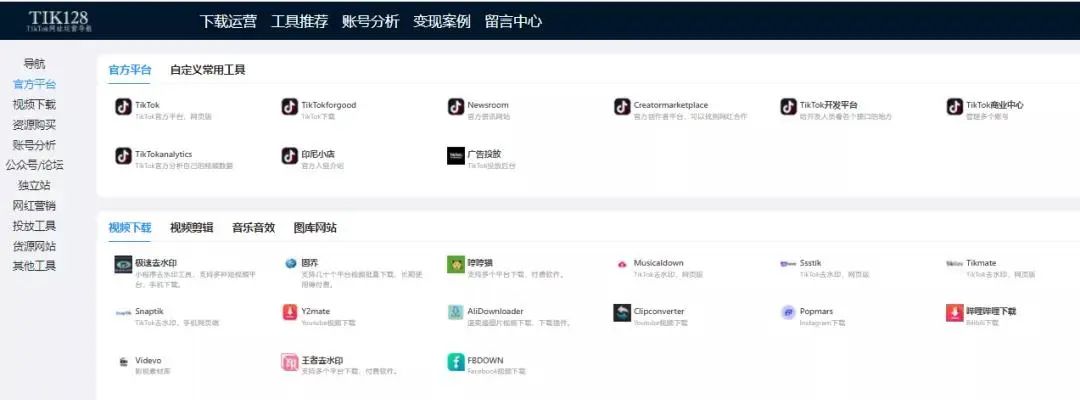Click the Y2mate red download icon
This screenshot has height=400, width=1080.
[x=289, y=313]
